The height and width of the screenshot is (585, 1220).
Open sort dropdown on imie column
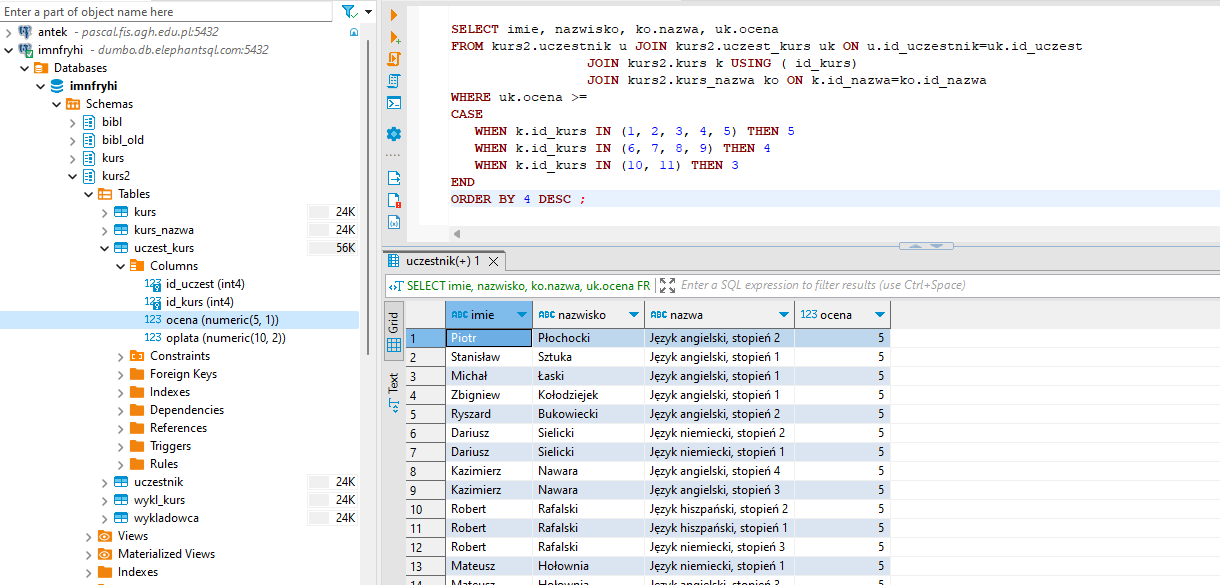coord(521,314)
